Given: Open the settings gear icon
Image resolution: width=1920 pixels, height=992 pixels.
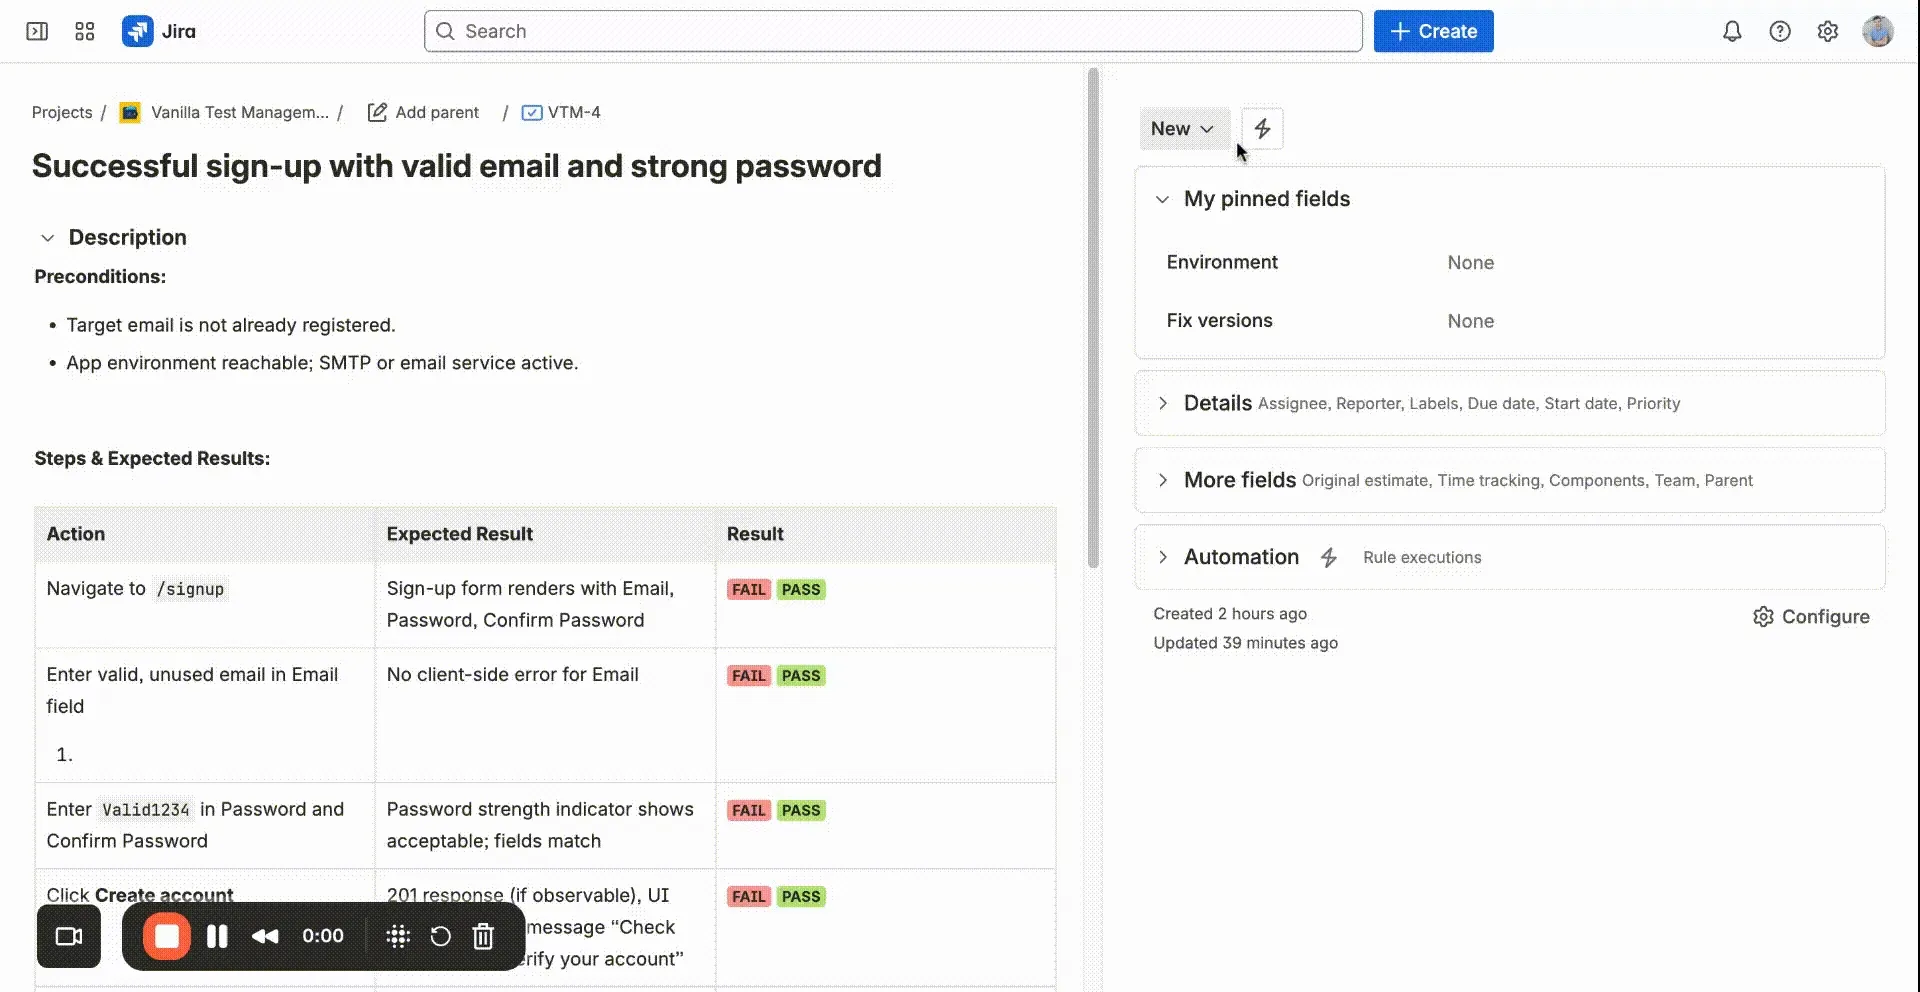Looking at the screenshot, I should click(x=1829, y=31).
